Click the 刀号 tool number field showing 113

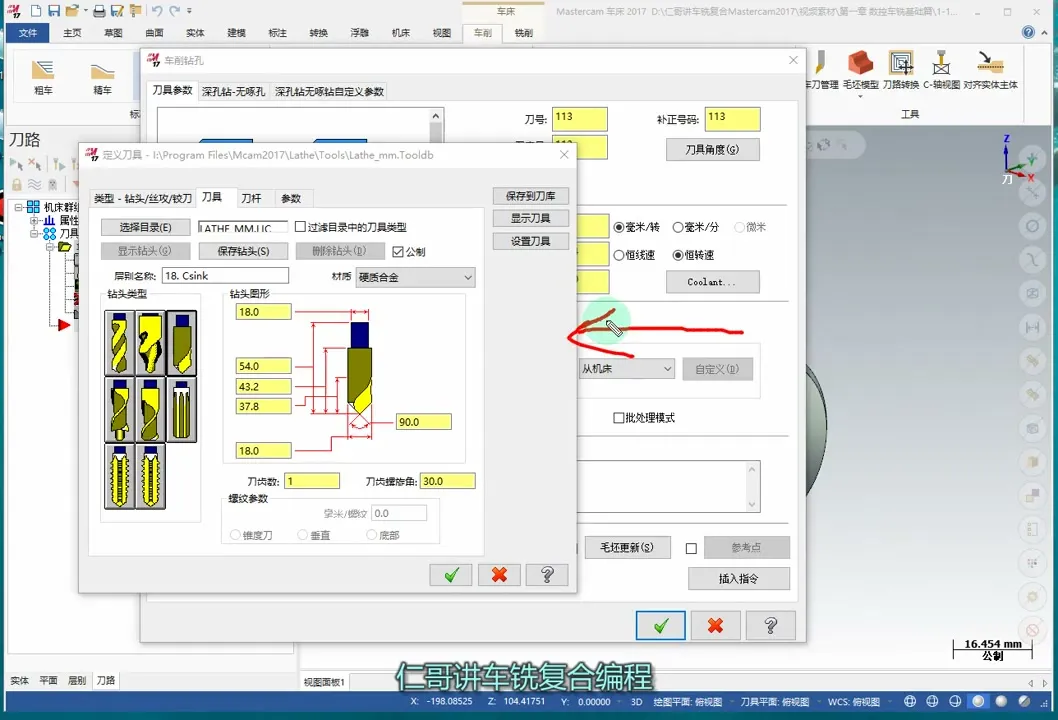click(580, 117)
